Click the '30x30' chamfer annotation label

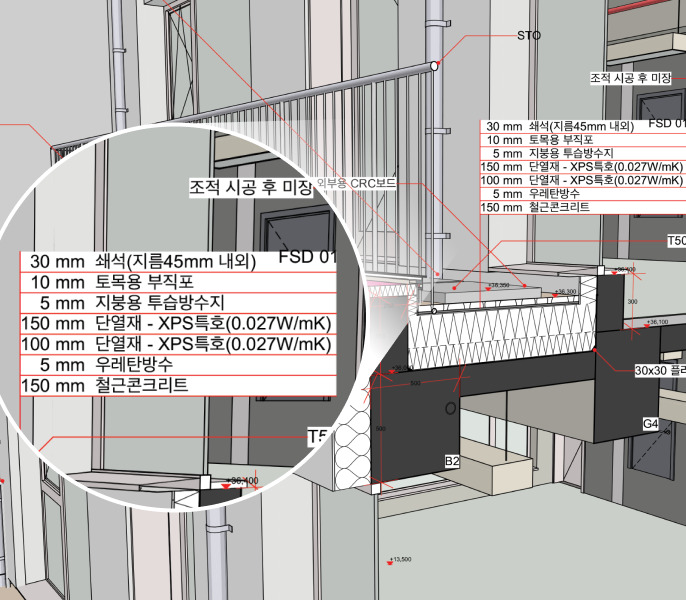tap(660, 371)
